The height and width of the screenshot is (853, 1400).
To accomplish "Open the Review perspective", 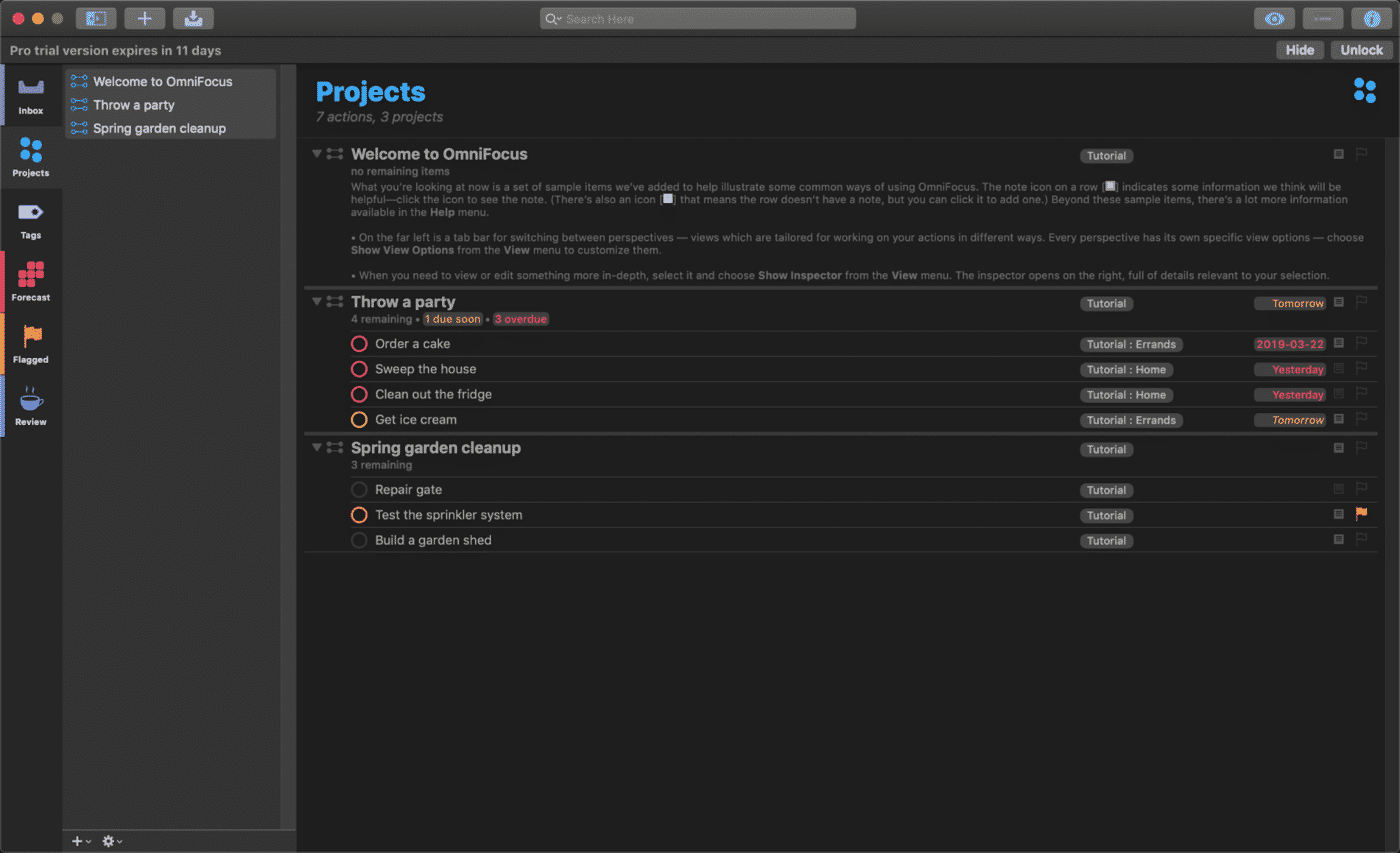I will (x=31, y=406).
